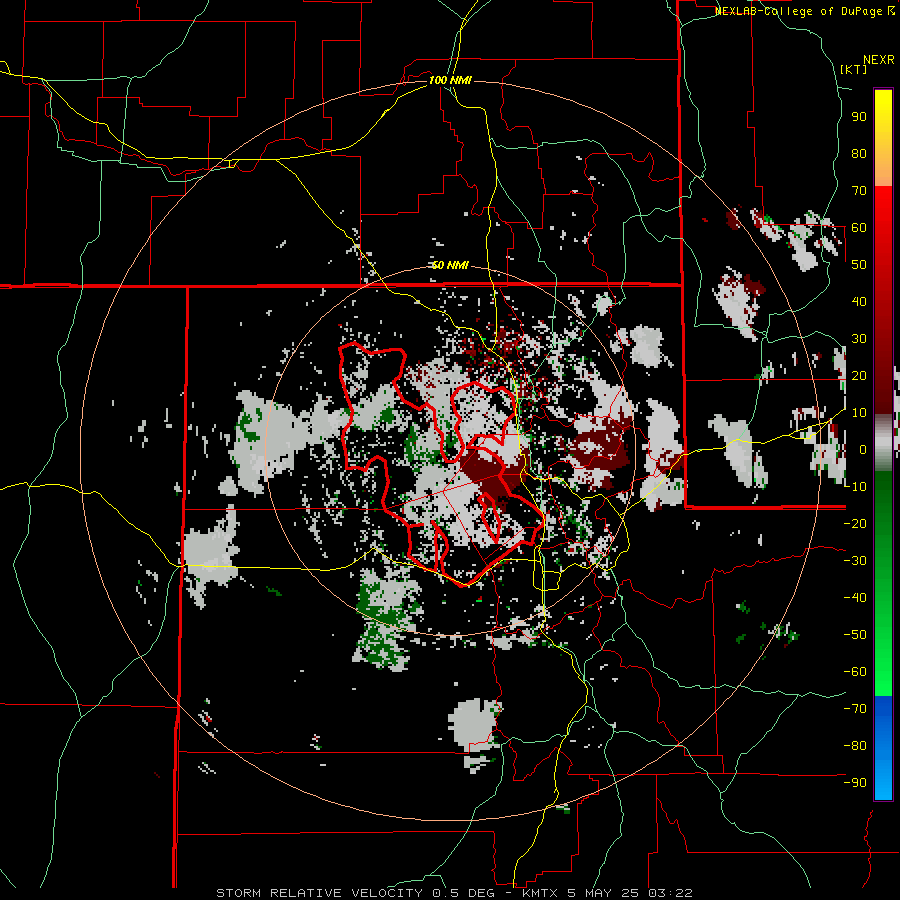This screenshot has height=900, width=900.
Task: Click the 40 value on velocity scale
Action: coord(859,302)
